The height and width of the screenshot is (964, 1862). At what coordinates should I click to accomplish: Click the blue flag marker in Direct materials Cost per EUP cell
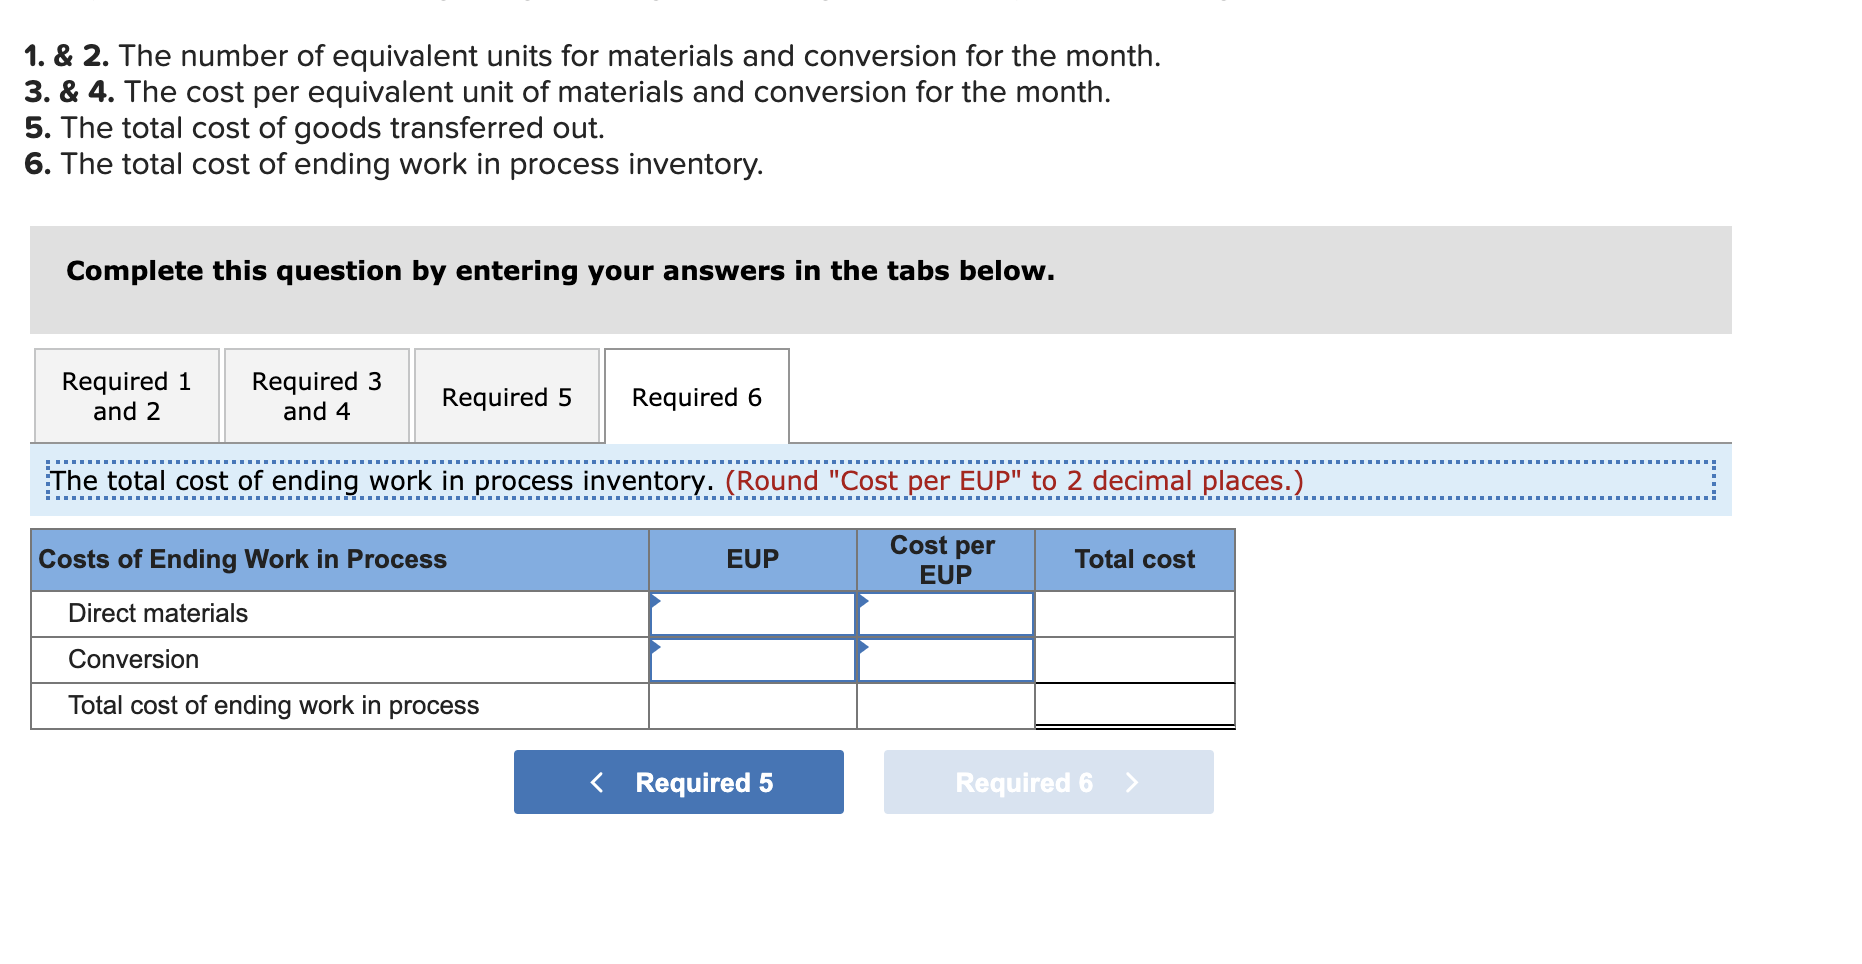862,602
